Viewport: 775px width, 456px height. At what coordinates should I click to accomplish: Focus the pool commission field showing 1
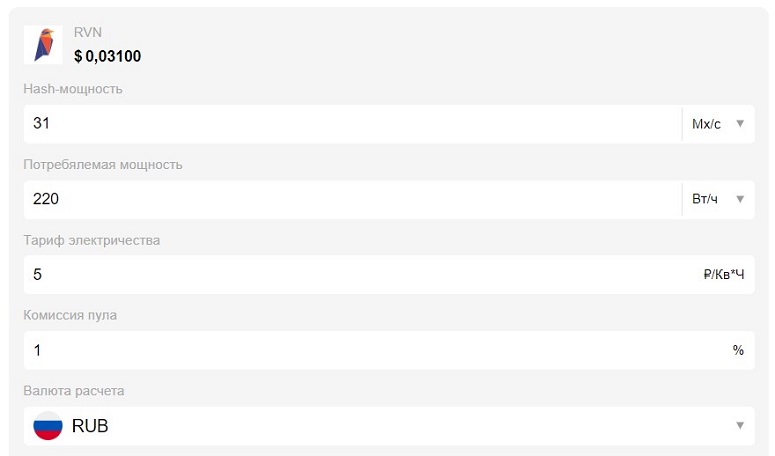[x=350, y=350]
